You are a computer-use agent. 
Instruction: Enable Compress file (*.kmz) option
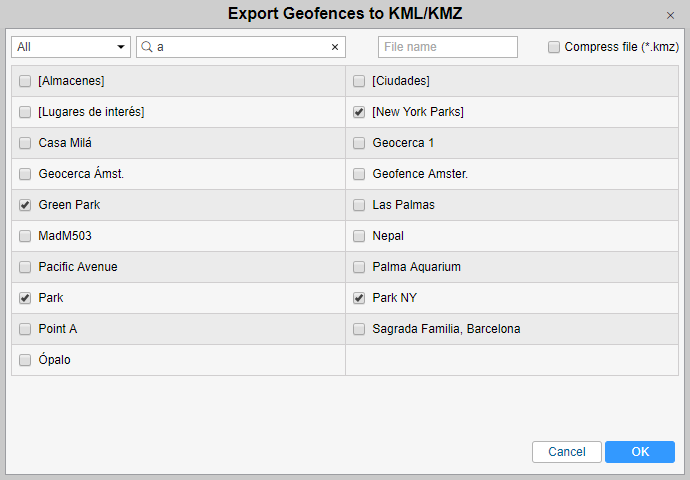pyautogui.click(x=554, y=47)
